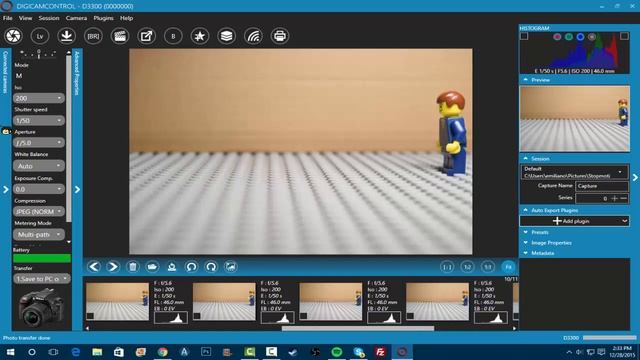Click in the Capture Name field
640x360 pixels.
pos(602,186)
